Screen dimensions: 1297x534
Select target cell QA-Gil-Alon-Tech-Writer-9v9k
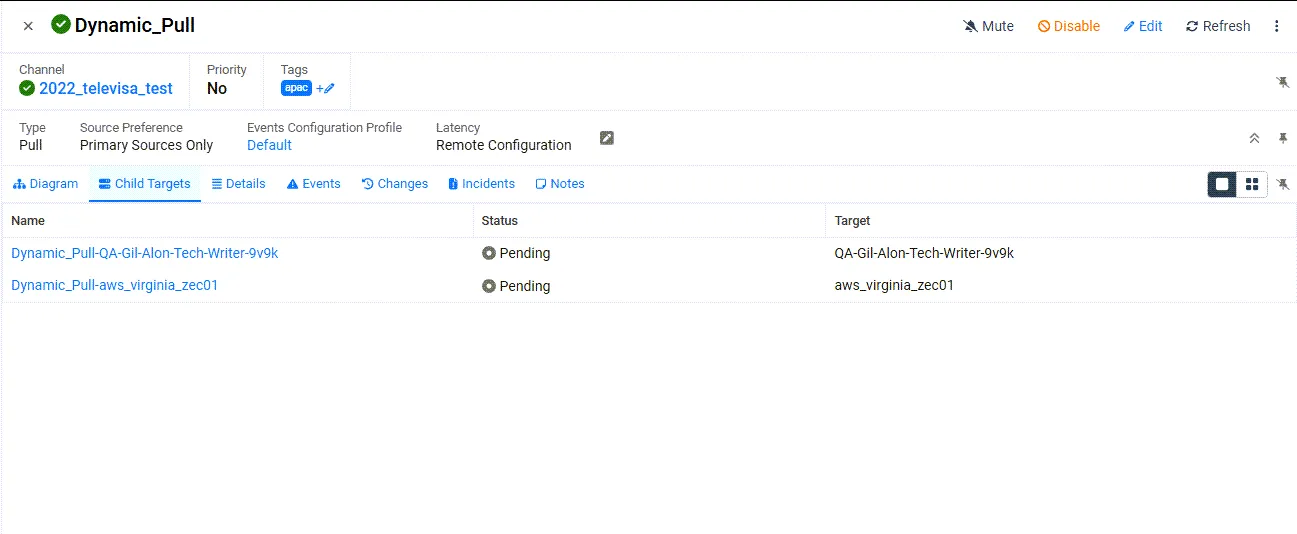(x=925, y=253)
